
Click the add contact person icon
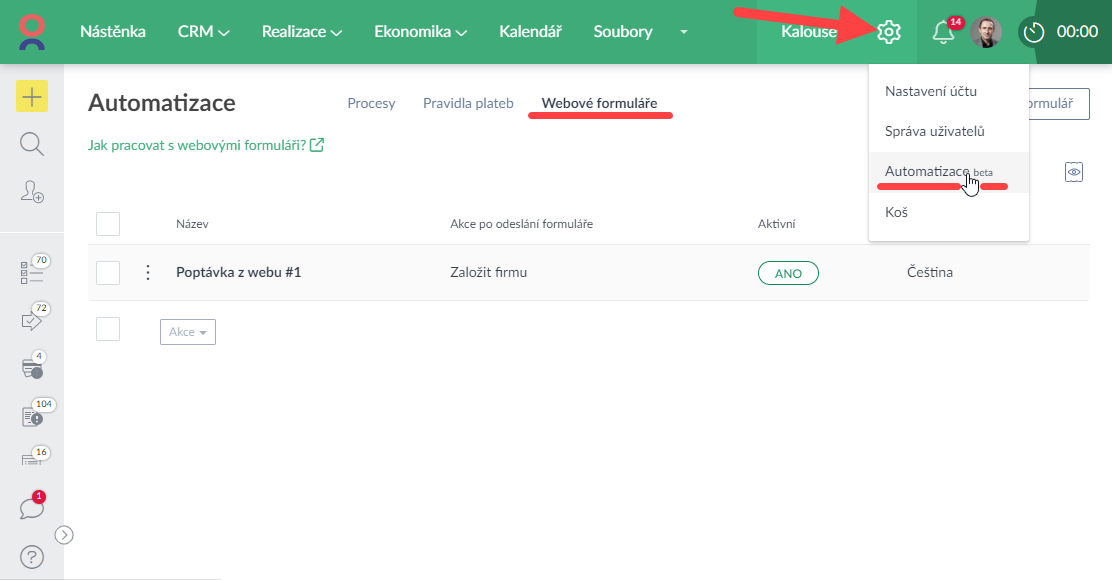(32, 192)
